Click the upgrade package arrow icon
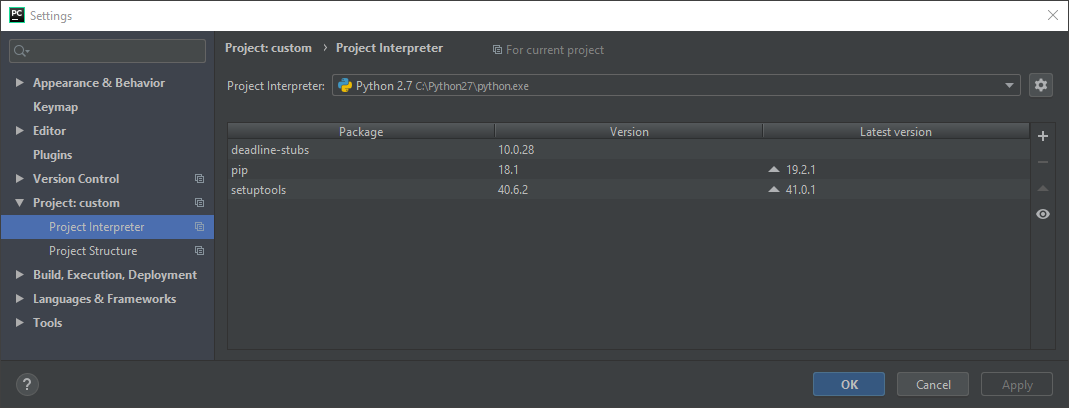Image resolution: width=1069 pixels, height=408 pixels. (x=1043, y=188)
